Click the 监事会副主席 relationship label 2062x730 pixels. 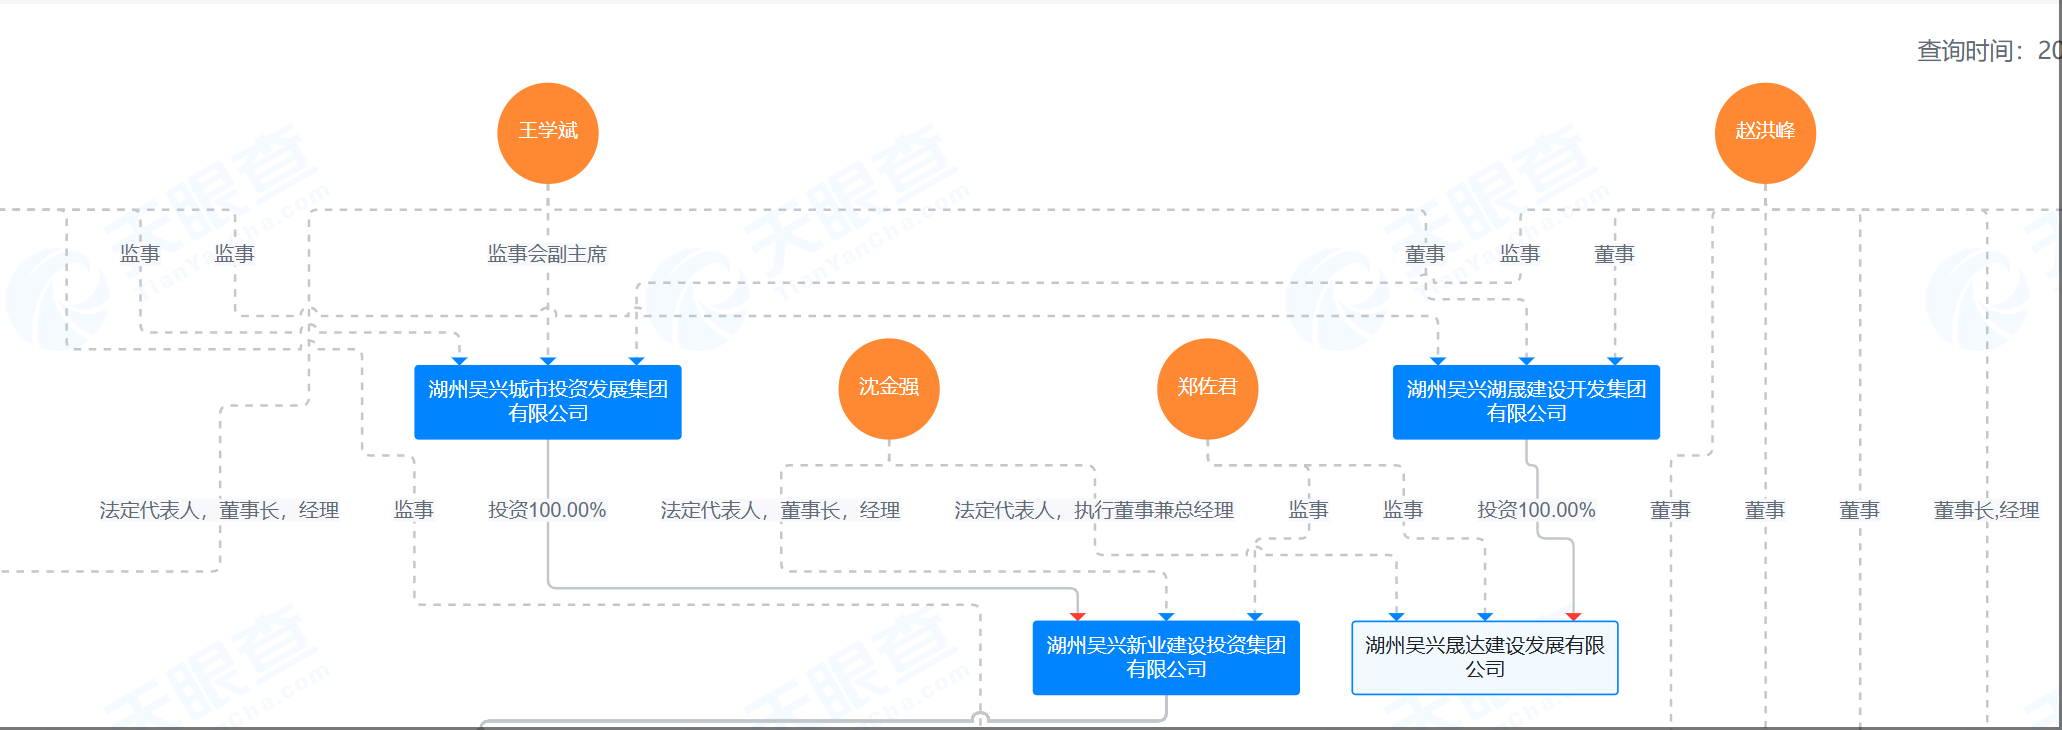coord(547,254)
